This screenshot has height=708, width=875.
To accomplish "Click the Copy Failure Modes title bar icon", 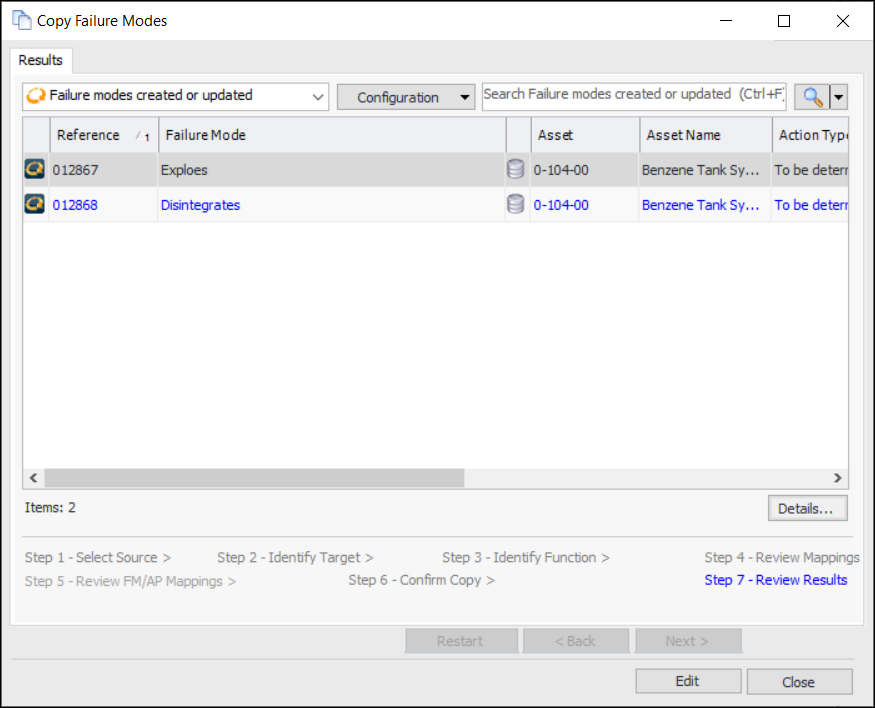I will coord(21,20).
